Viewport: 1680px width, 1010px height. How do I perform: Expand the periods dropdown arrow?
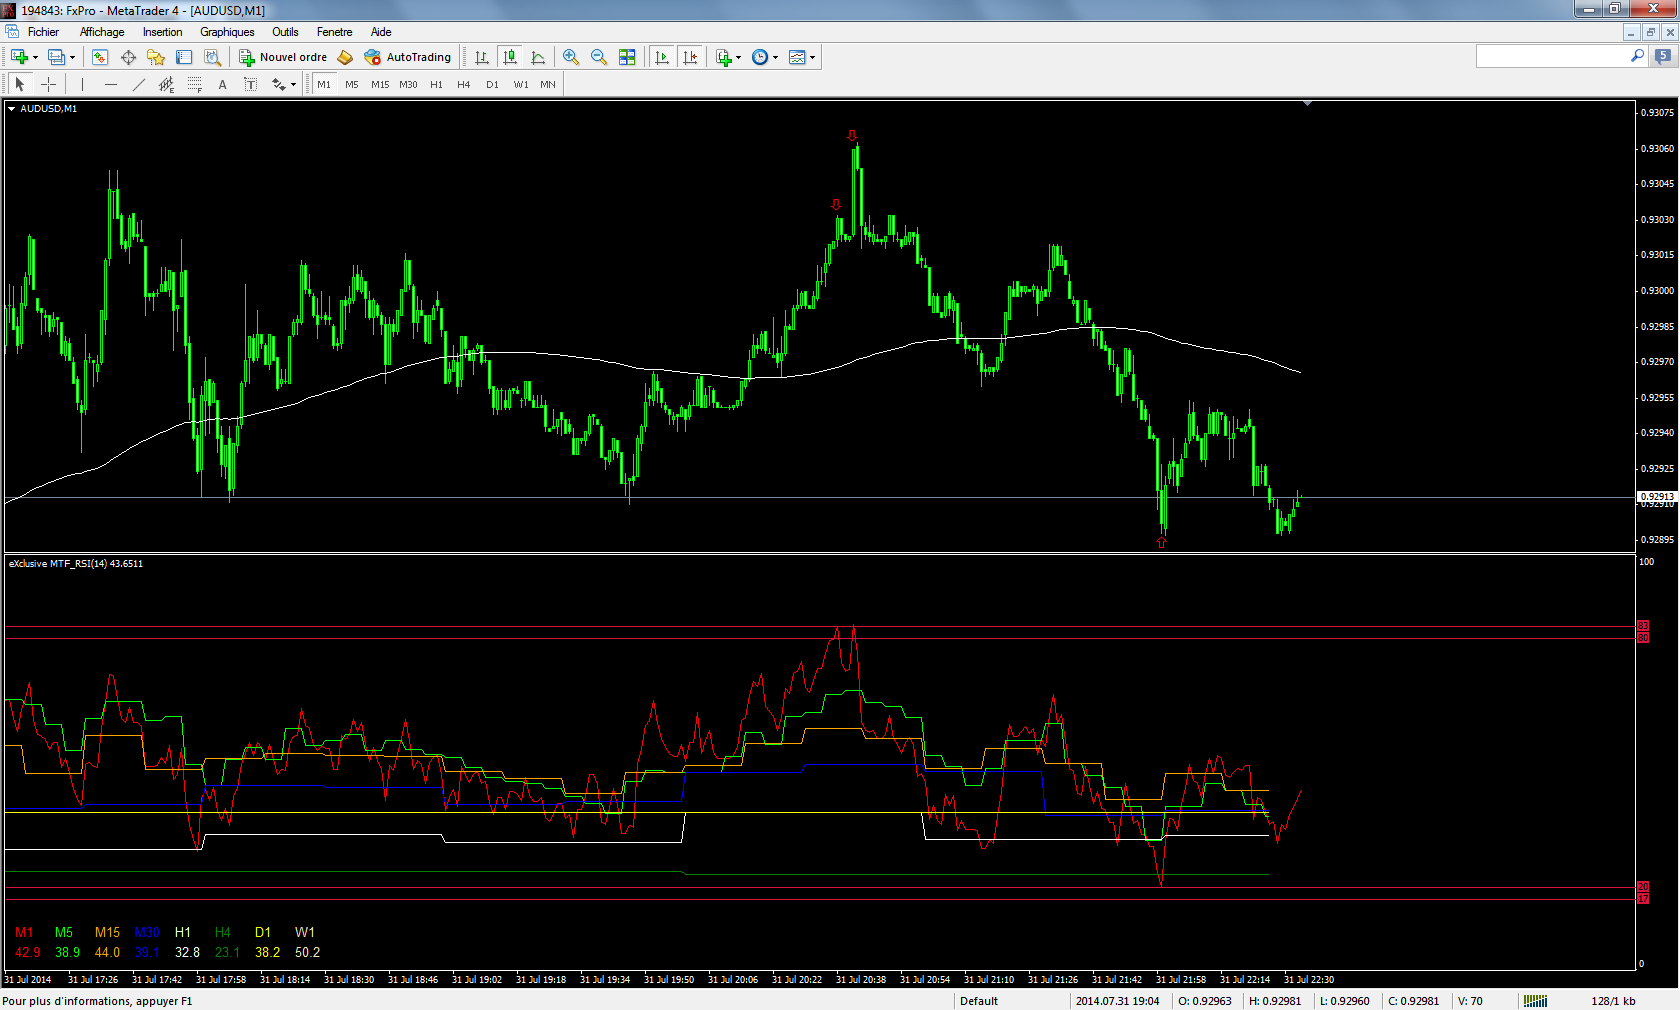click(x=776, y=57)
